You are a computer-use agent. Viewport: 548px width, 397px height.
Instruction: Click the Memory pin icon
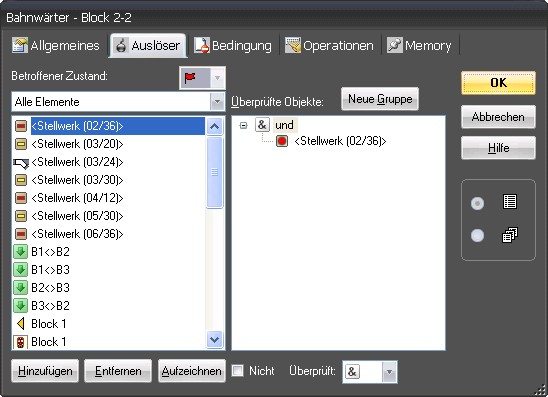coord(395,45)
